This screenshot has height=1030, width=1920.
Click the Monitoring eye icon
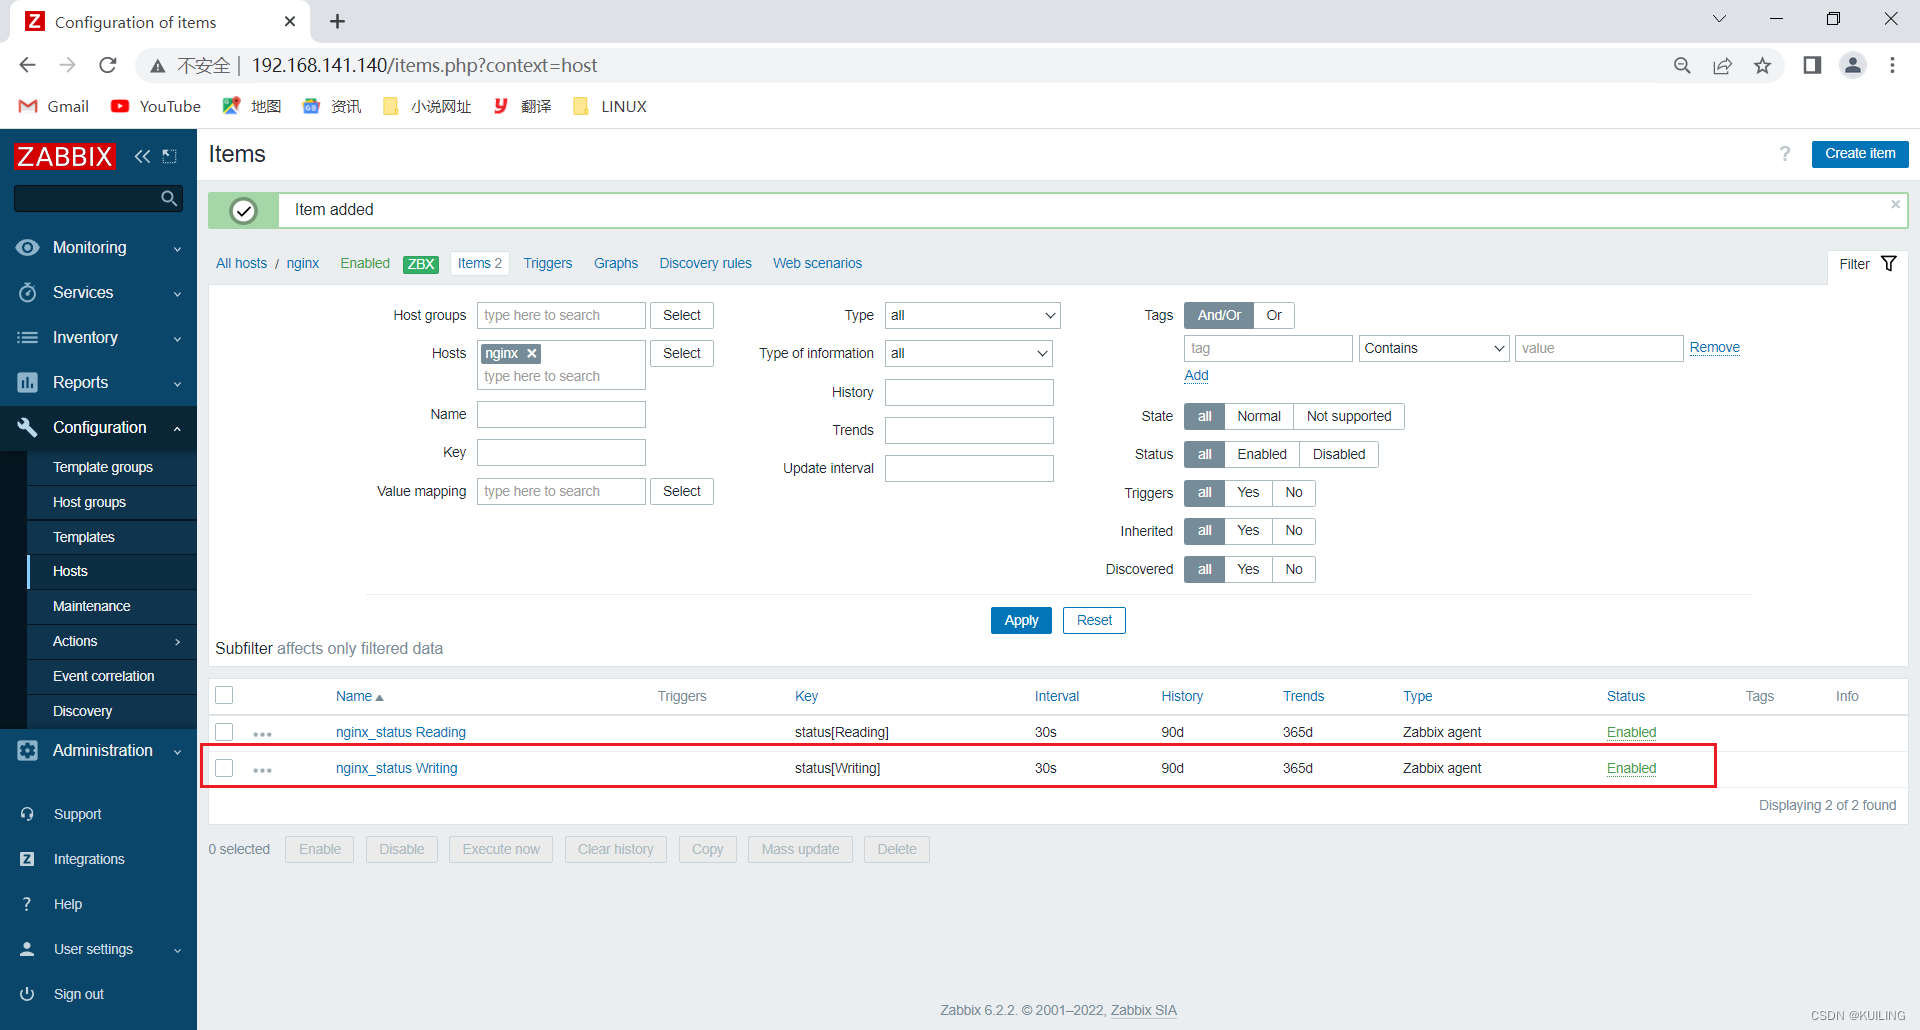point(28,248)
